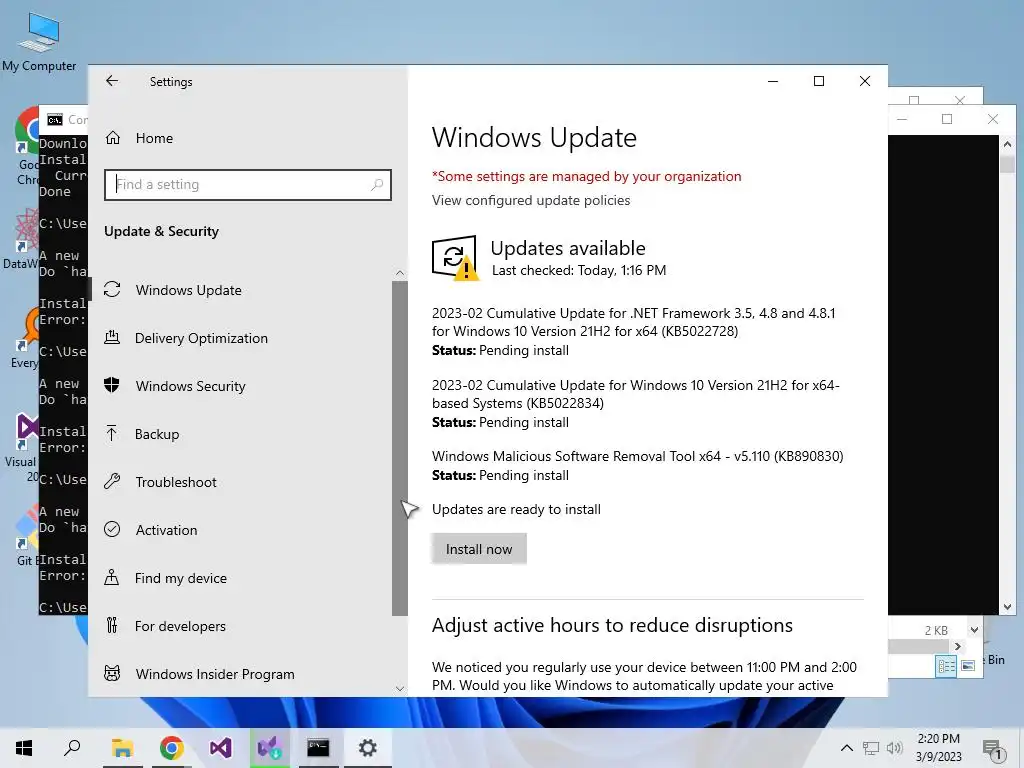Maximize the Settings window
The width and height of the screenshot is (1024, 768).
(819, 81)
